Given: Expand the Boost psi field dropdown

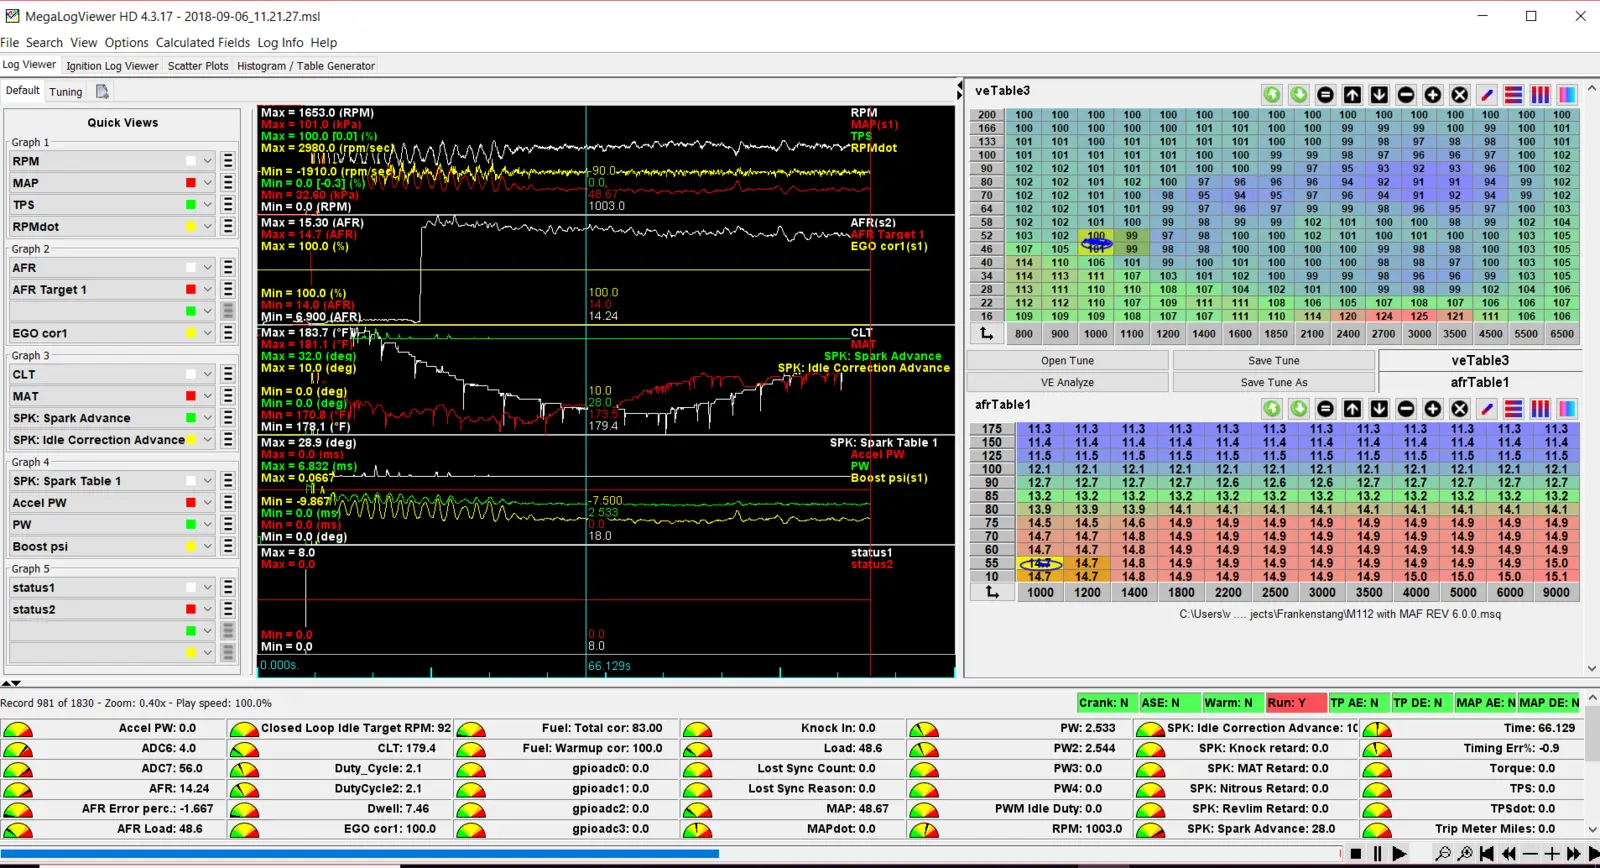Looking at the screenshot, I should tap(208, 547).
